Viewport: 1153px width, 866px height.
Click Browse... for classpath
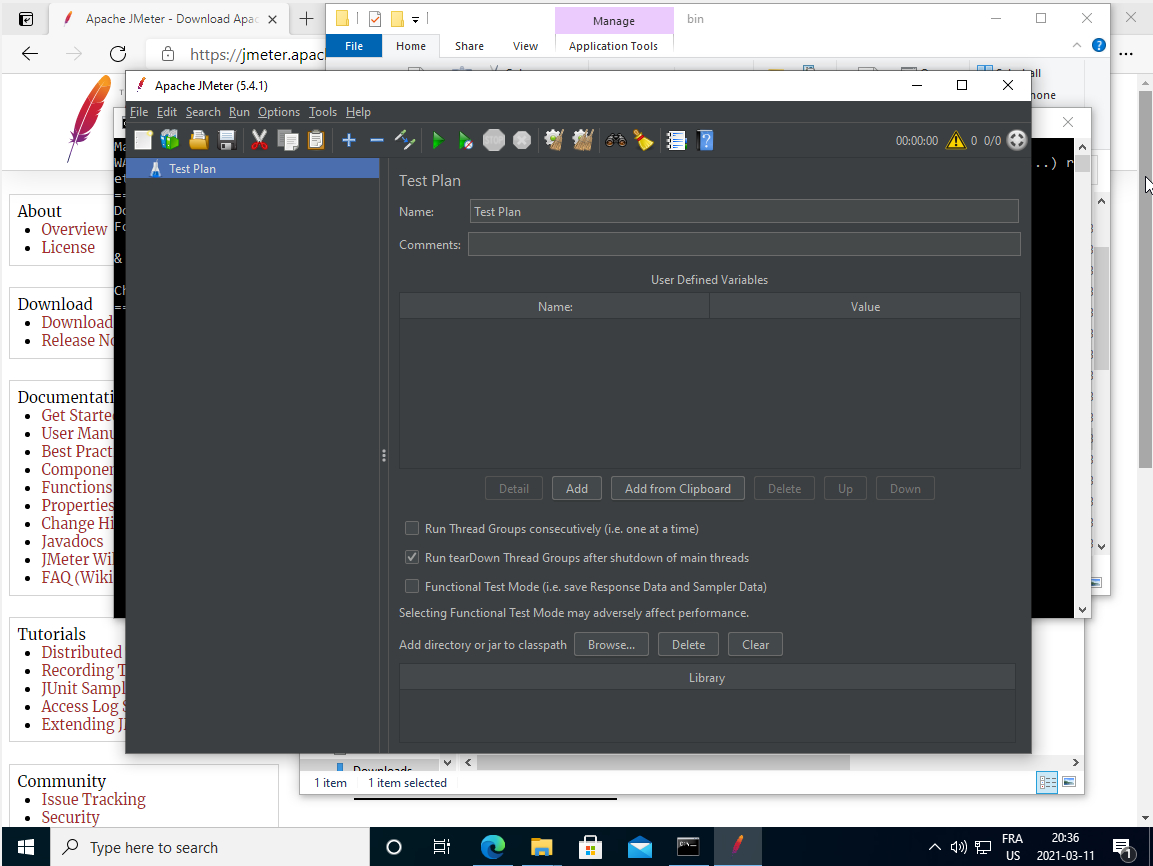[611, 645]
